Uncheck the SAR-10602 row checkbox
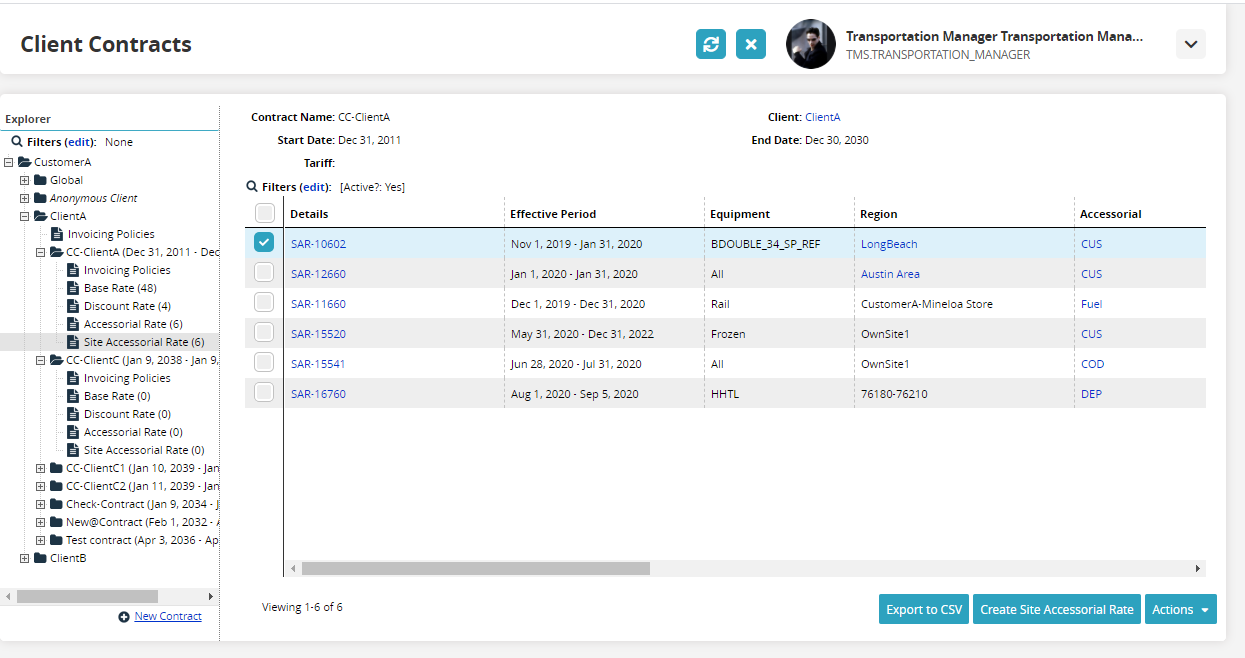Image resolution: width=1245 pixels, height=658 pixels. (x=264, y=243)
